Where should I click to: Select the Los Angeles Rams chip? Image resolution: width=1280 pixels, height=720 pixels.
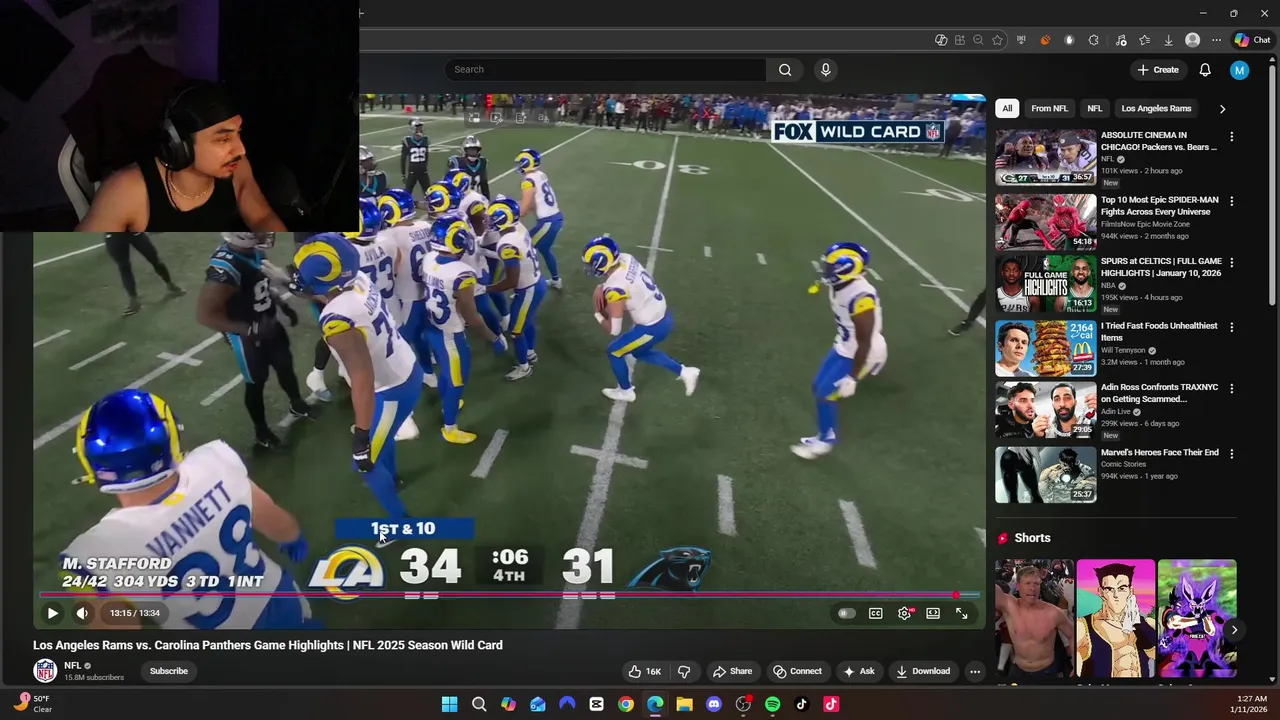(x=1156, y=108)
